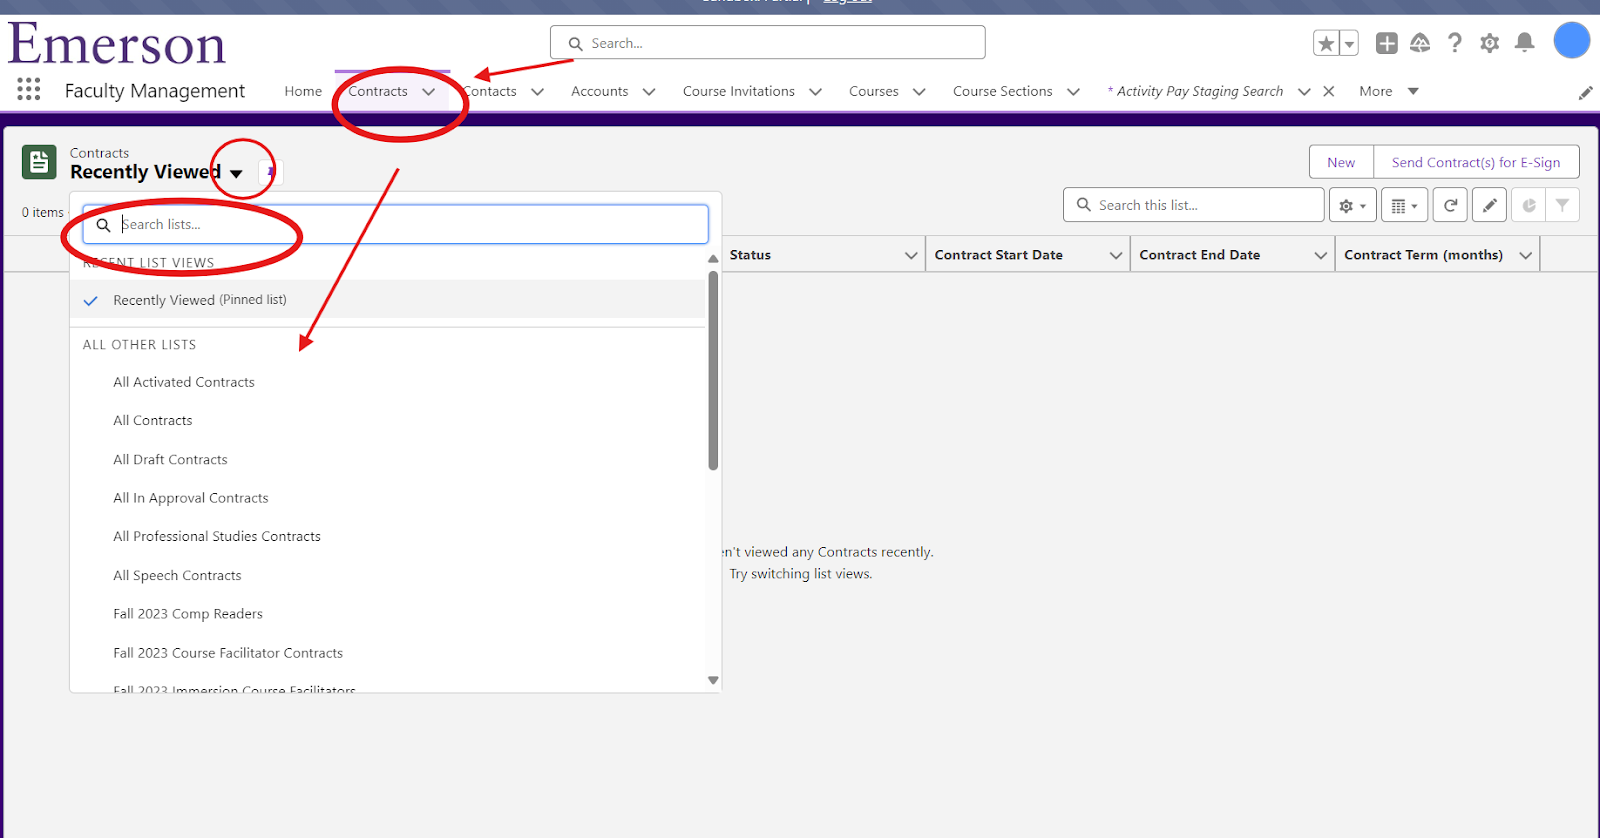
Task: Switch to the Courses tab
Action: tap(874, 91)
